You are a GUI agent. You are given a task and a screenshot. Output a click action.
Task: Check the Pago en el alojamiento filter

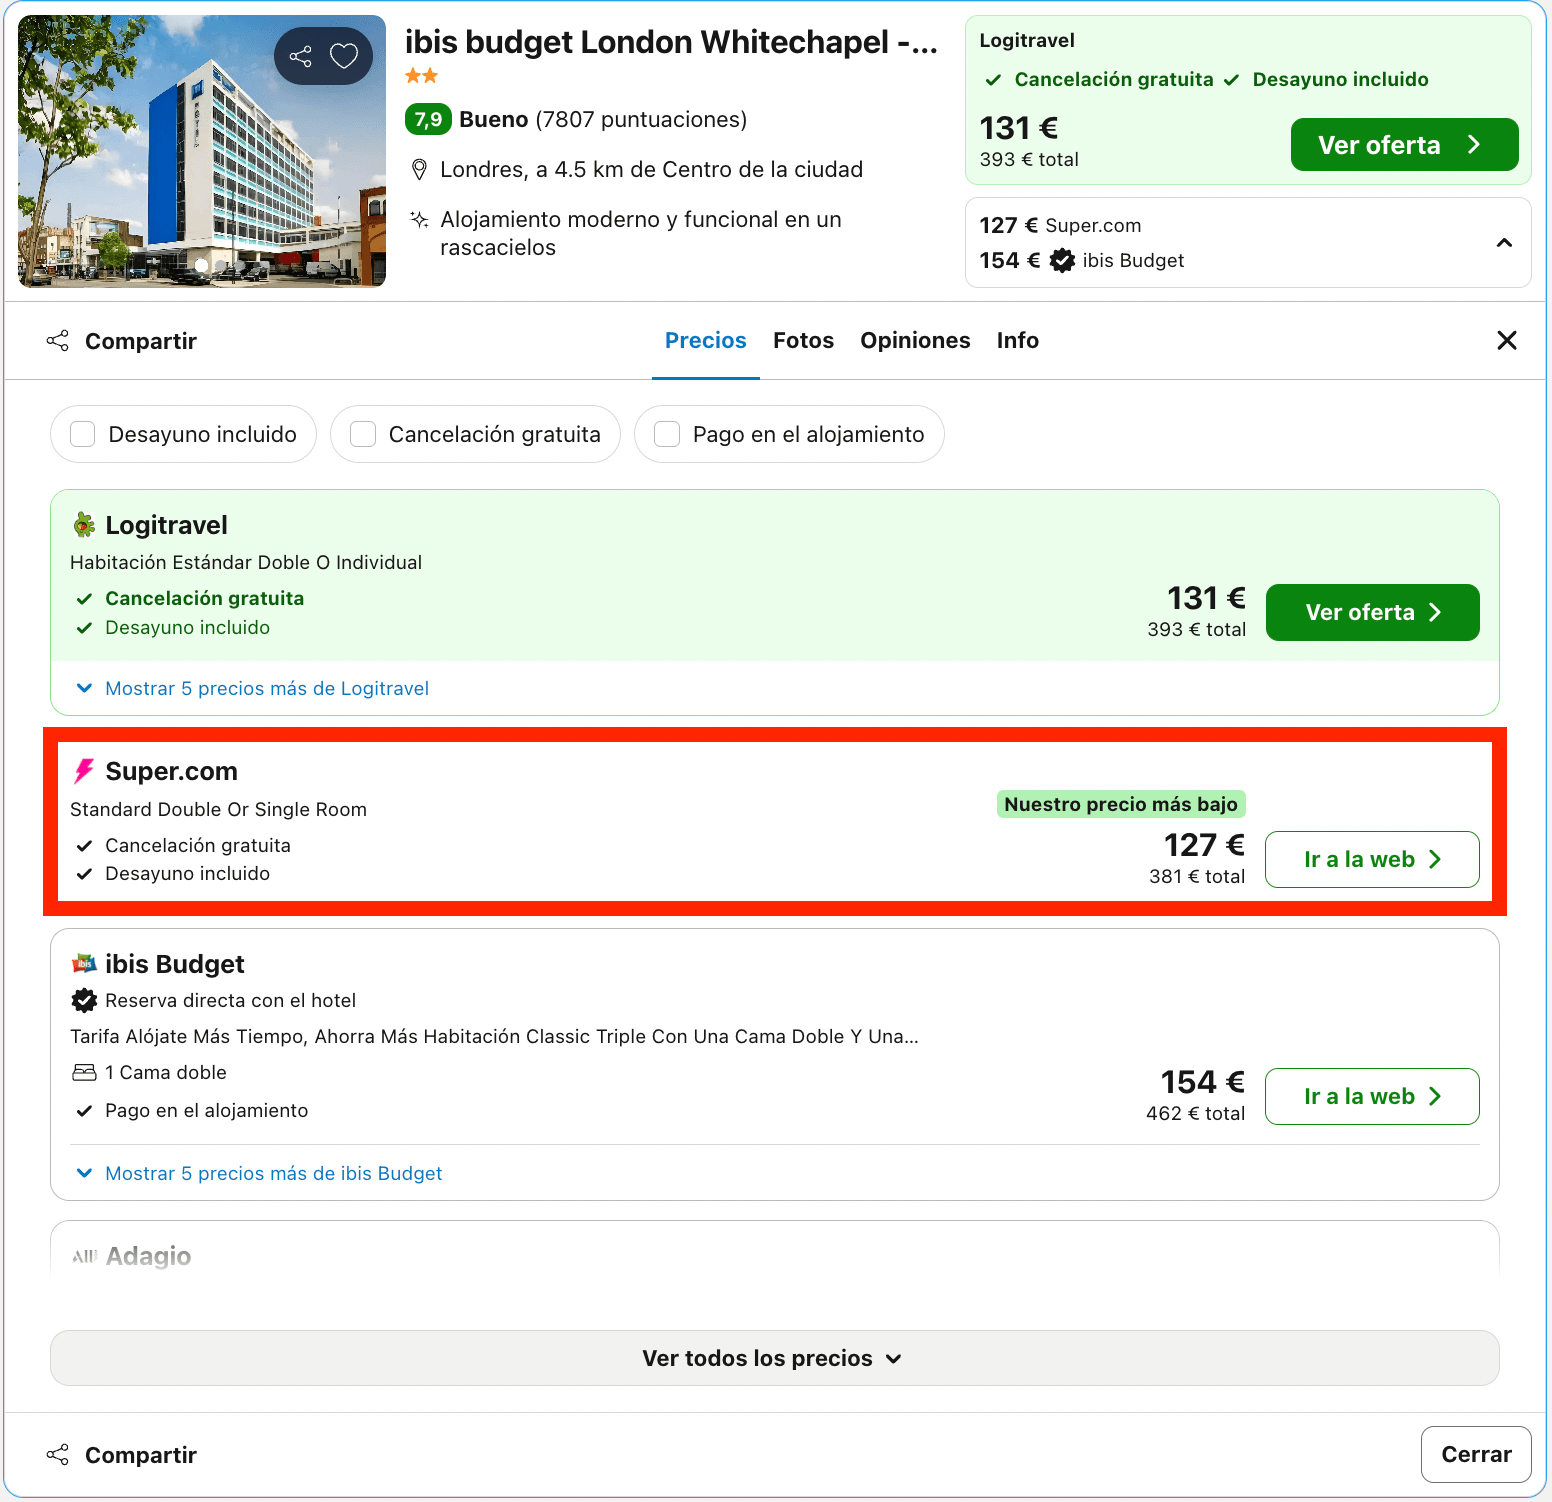click(667, 434)
